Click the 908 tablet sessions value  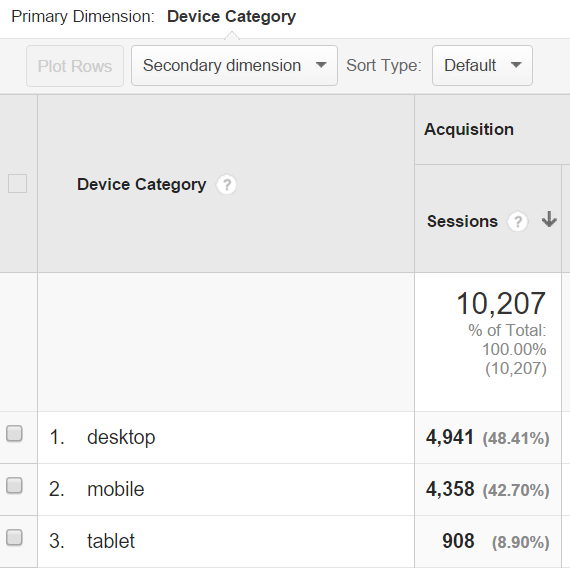[x=458, y=541]
